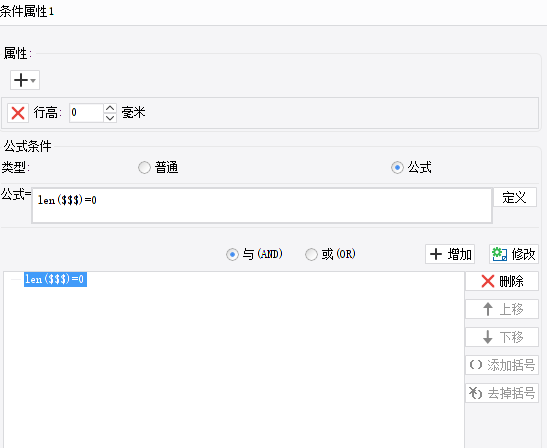The height and width of the screenshot is (448, 547).
Task: Click the 修改 modify condition button
Action: click(x=514, y=254)
